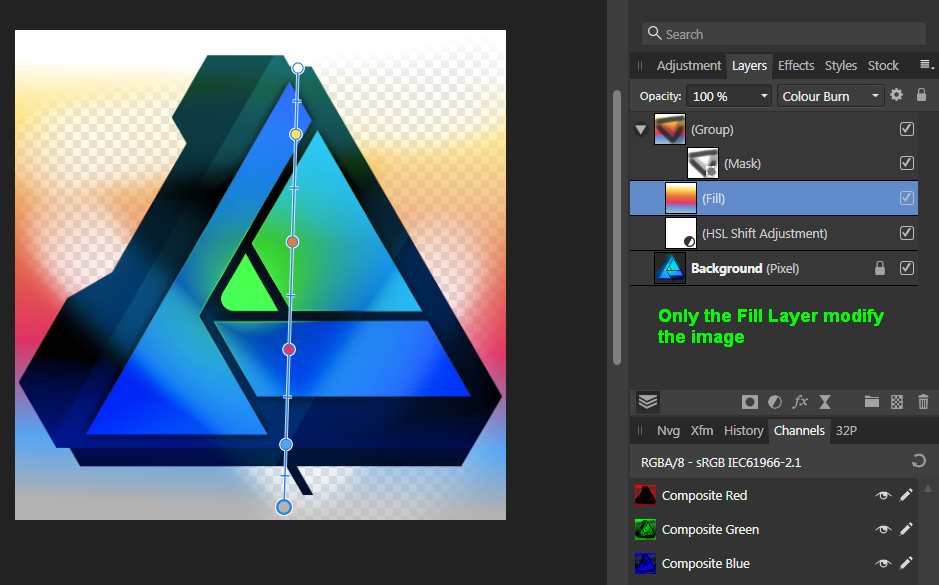Select the yellow gradient stop on canvas
The width and height of the screenshot is (939, 585).
click(x=295, y=134)
